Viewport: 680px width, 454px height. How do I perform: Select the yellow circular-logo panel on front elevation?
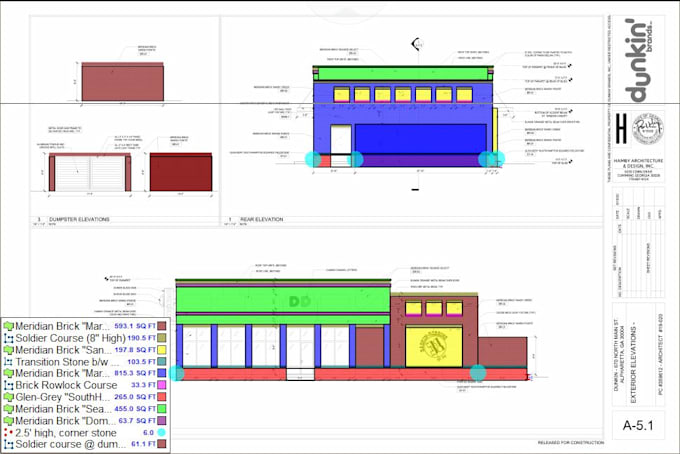(434, 347)
